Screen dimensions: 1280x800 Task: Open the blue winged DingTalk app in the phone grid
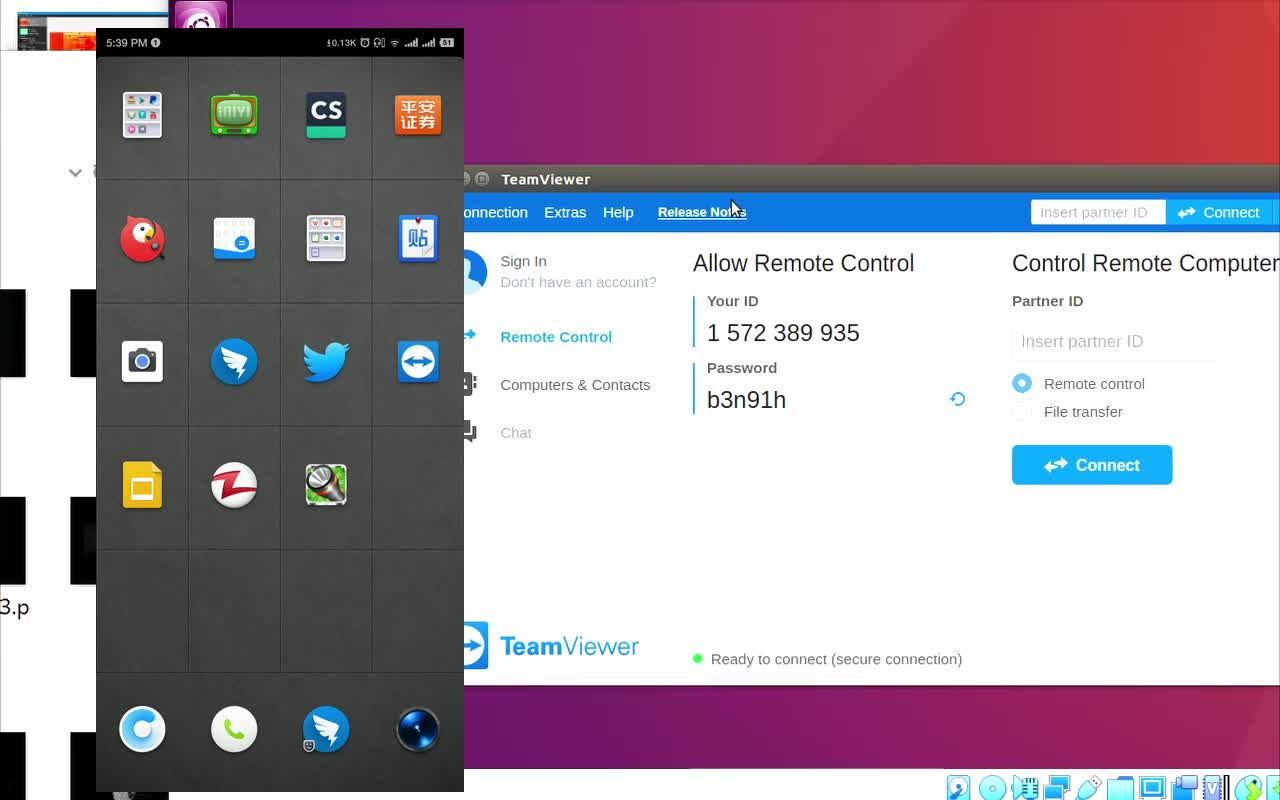pyautogui.click(x=234, y=362)
